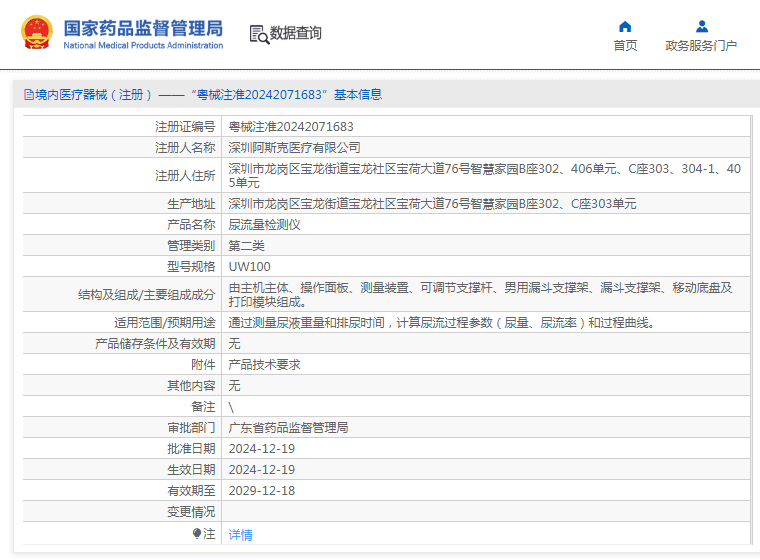Select 2024-12-19 in 批准日期 row
This screenshot has height=560, width=760.
pyautogui.click(x=262, y=448)
